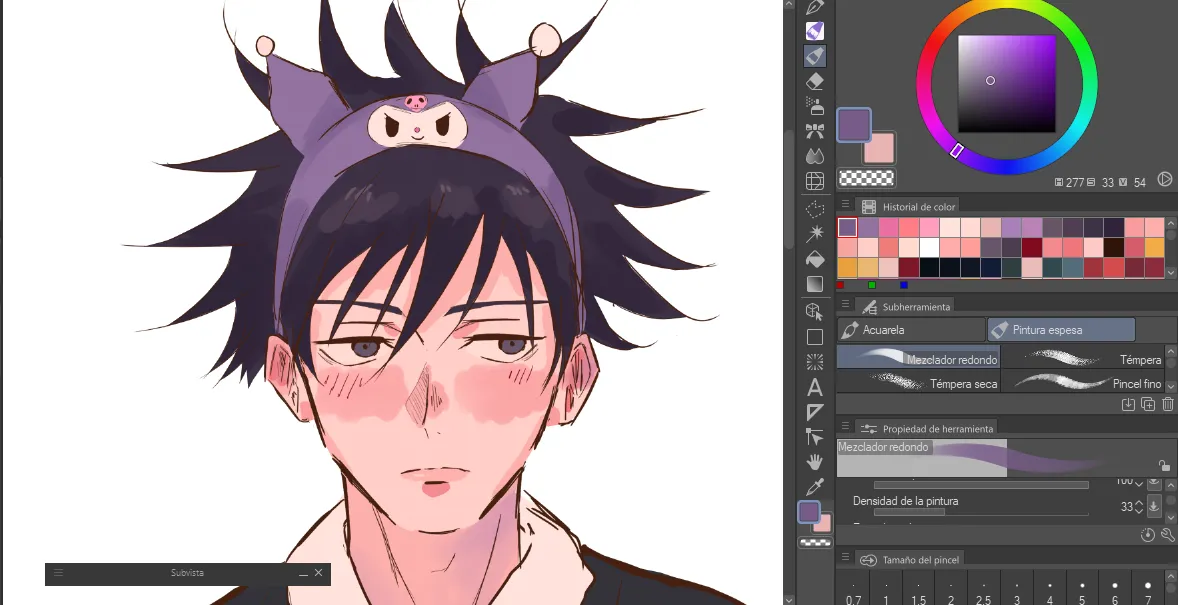Select the triangle Ruler tool
Screen dimensions: 1178x605
[814, 413]
